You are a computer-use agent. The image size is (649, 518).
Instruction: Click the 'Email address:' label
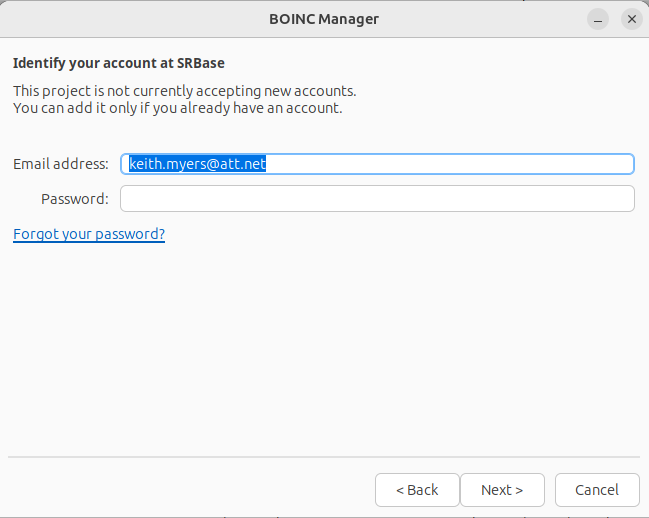(x=61, y=164)
